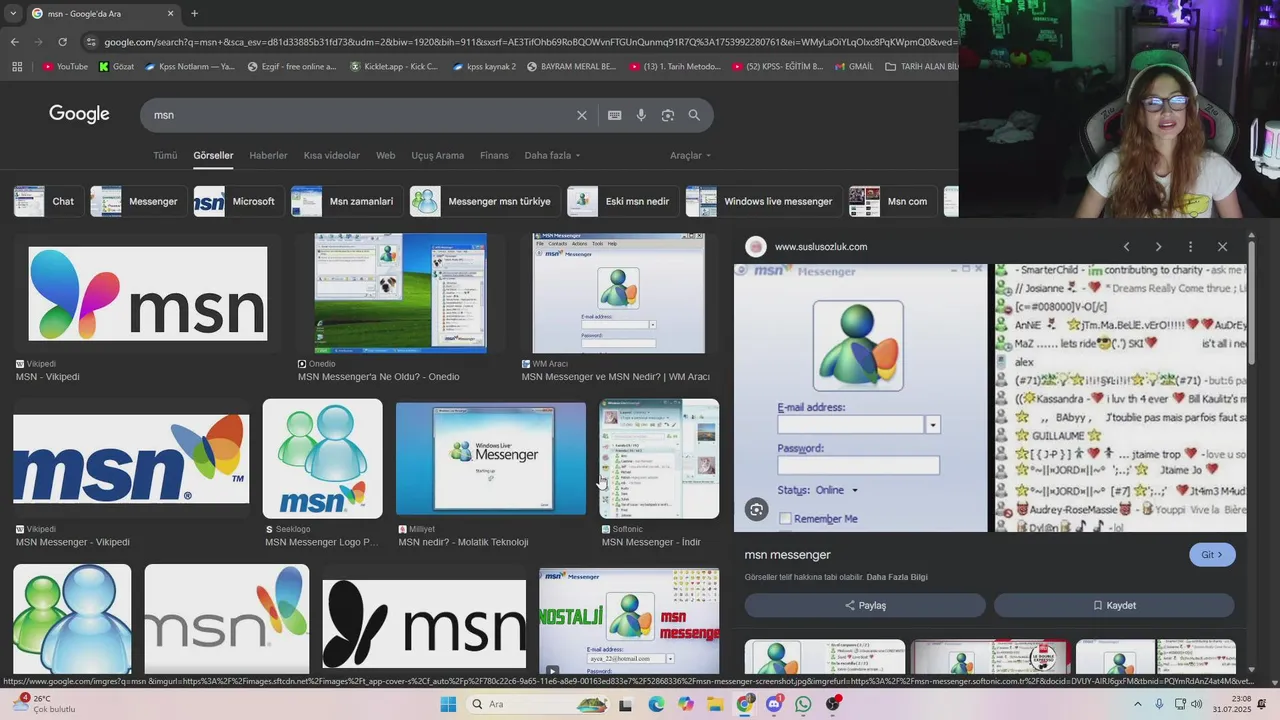Open the Seeklogo MSN Messenger Logo thumbnail
Viewport: 1280px width, 720px height.
(322, 459)
